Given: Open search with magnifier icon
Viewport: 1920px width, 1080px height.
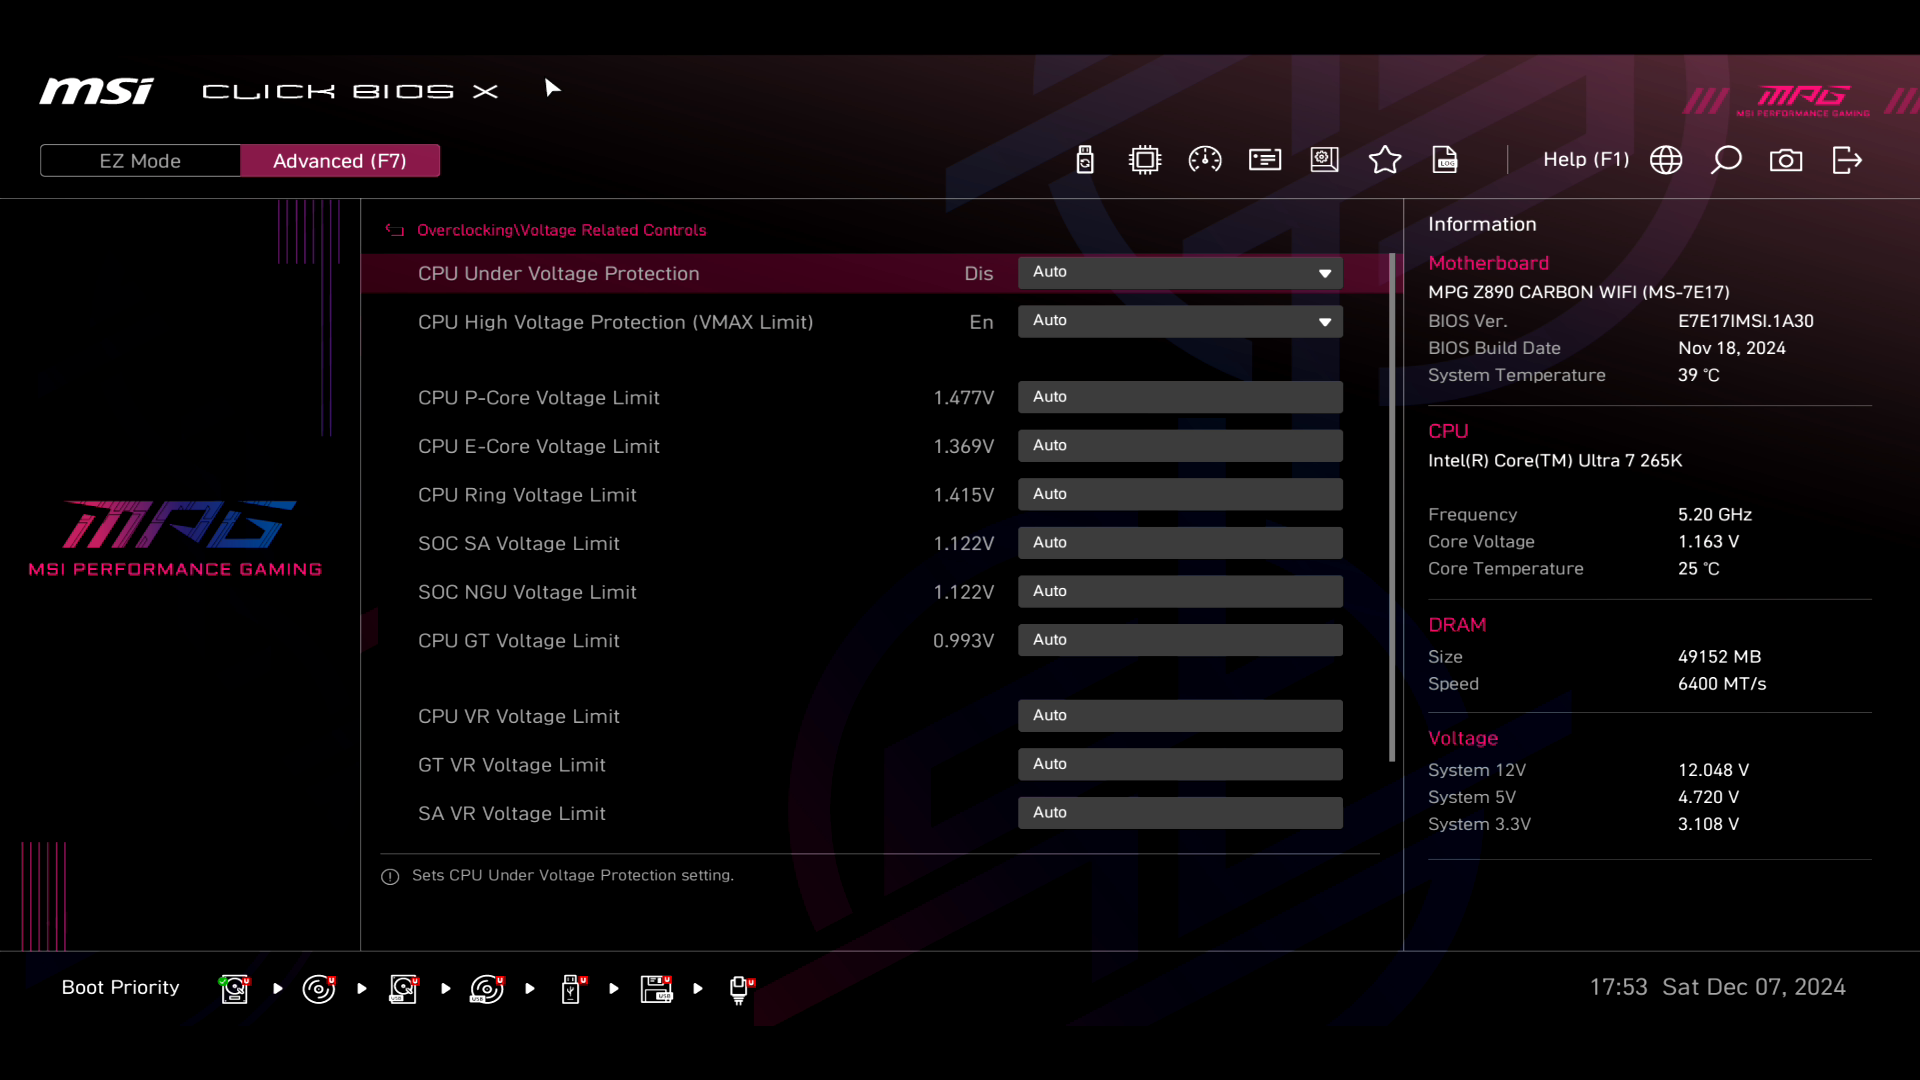Looking at the screenshot, I should click(x=1726, y=160).
